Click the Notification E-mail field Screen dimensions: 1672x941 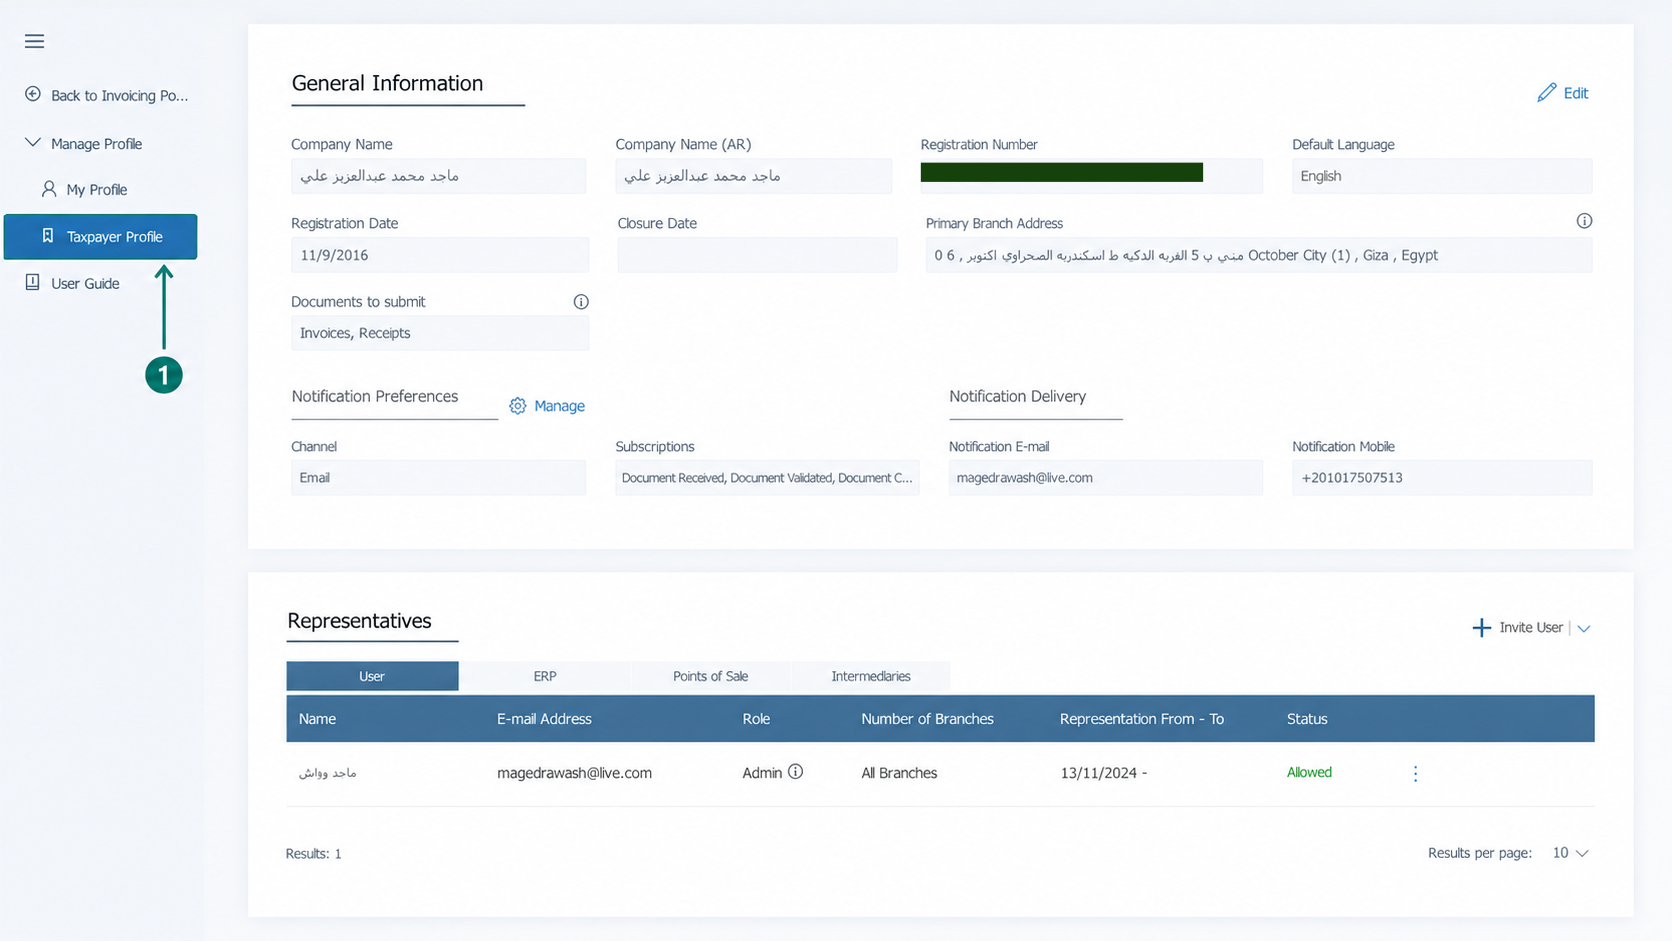1106,478
